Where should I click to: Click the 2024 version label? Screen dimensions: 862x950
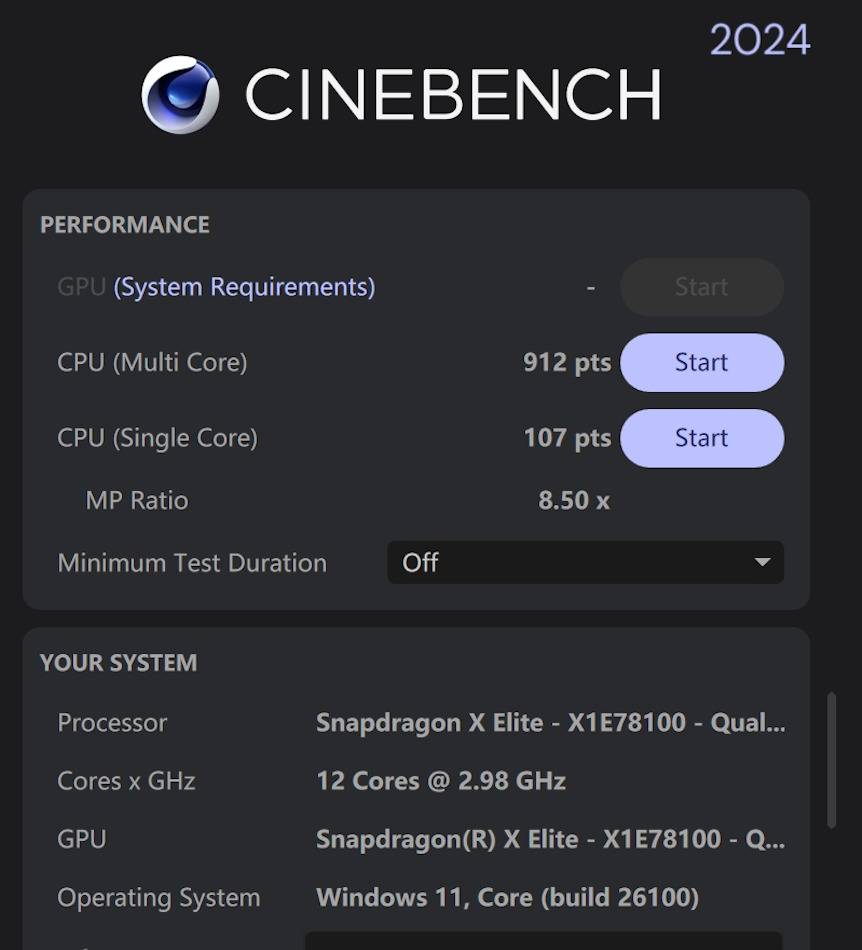pyautogui.click(x=759, y=41)
